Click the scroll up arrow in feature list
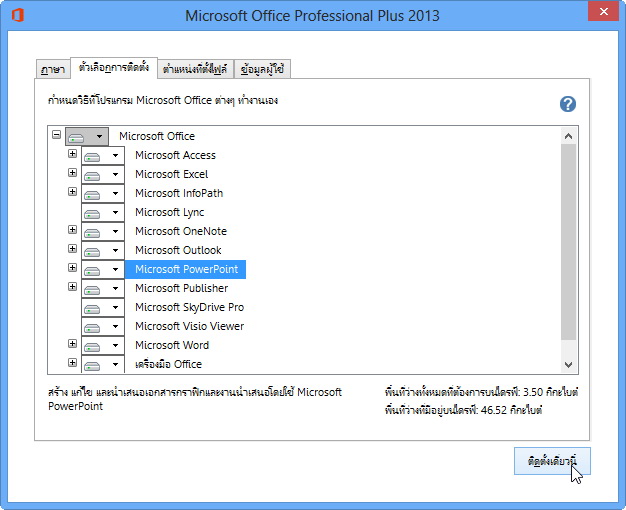Viewport: 626px width, 510px height. [x=569, y=137]
